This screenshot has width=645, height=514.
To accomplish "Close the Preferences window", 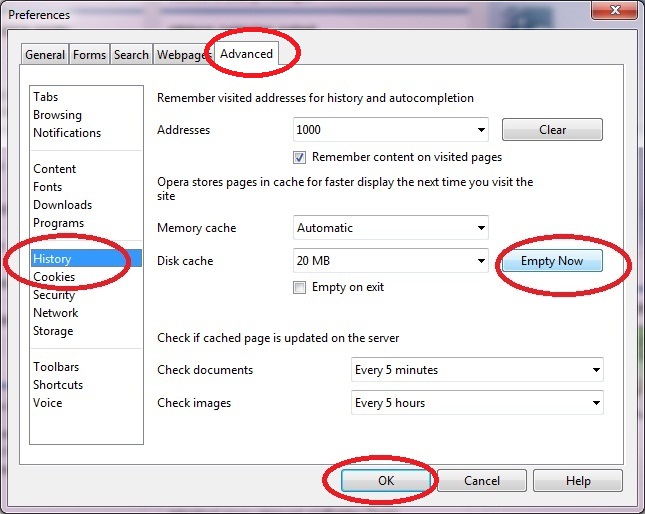I will (x=615, y=9).
